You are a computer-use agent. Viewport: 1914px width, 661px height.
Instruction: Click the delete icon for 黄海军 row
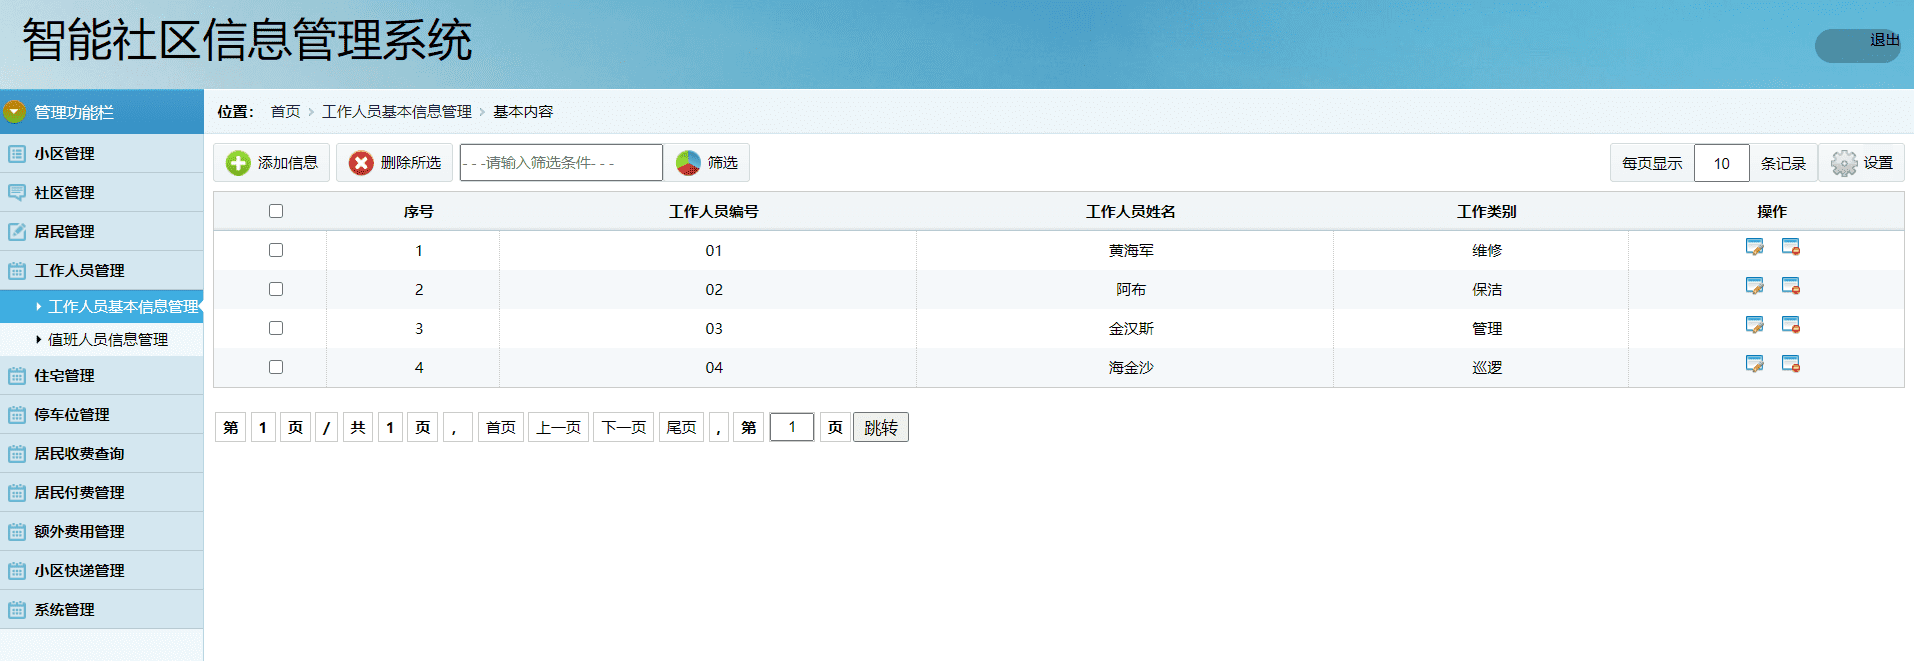point(1790,247)
